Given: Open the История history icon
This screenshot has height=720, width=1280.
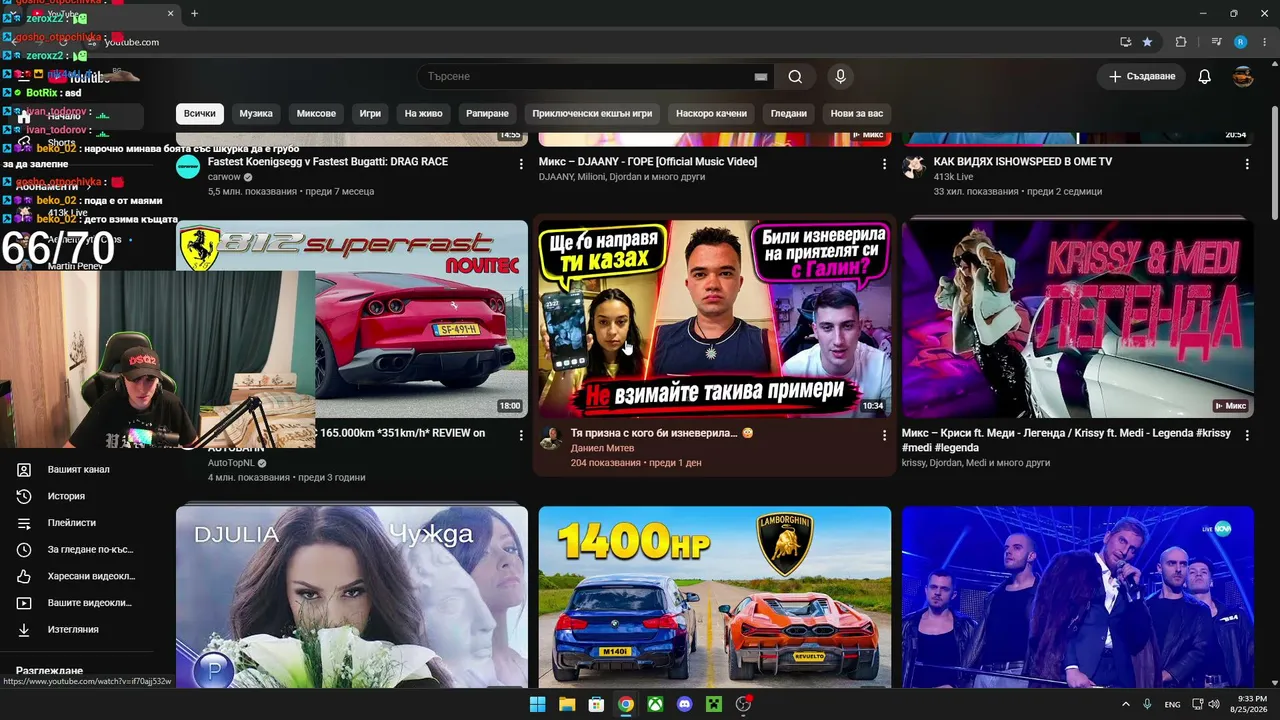Looking at the screenshot, I should (x=24, y=496).
